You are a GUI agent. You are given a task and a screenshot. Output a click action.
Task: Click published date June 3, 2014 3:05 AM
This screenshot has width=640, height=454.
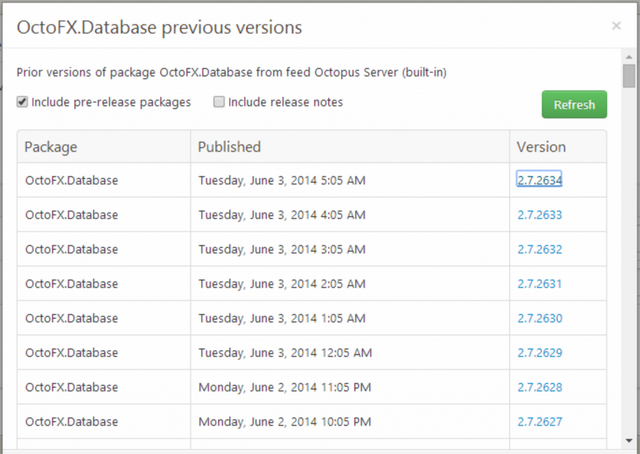(282, 249)
